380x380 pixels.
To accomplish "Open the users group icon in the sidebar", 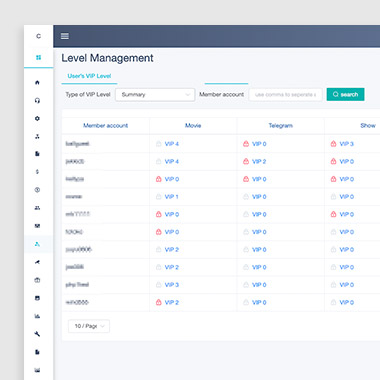I will click(x=37, y=208).
